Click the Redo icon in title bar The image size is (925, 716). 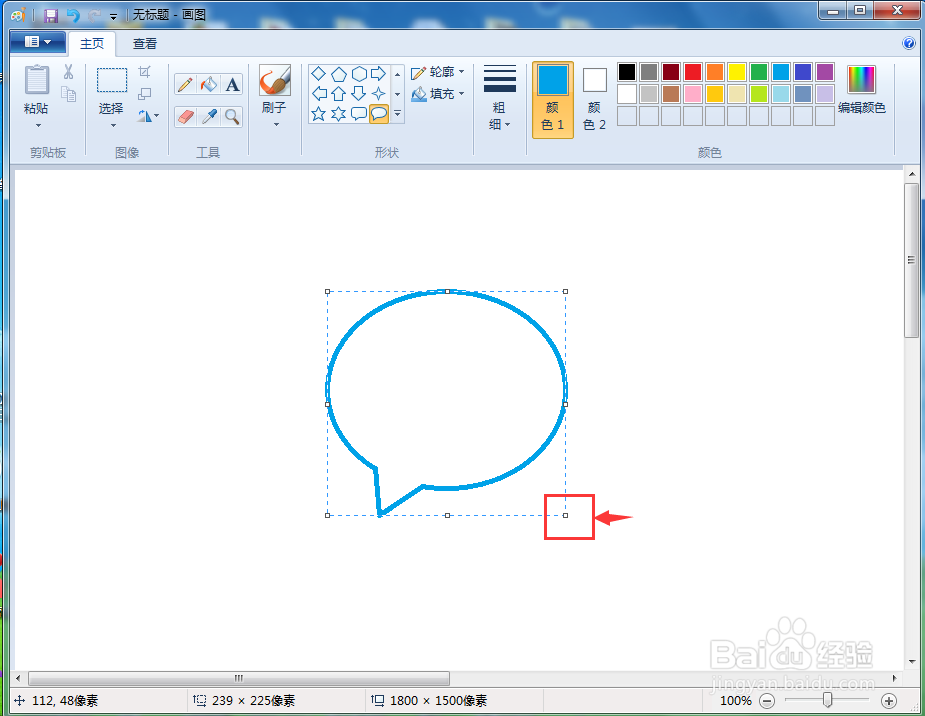pyautogui.click(x=93, y=15)
